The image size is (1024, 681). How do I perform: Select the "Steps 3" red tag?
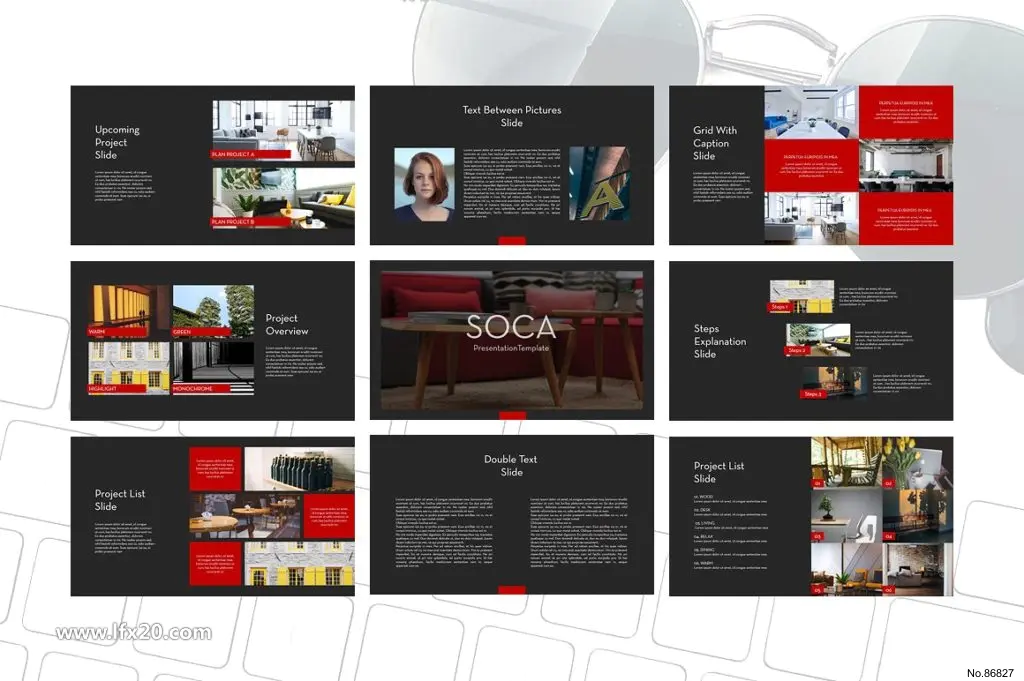click(x=813, y=394)
